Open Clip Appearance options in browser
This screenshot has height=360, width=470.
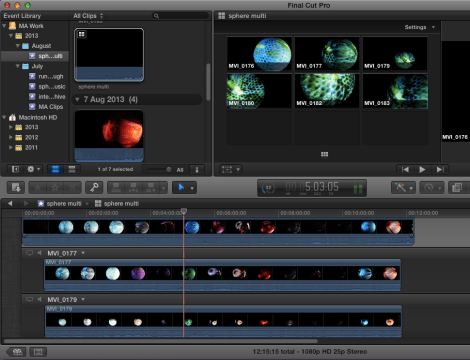197,170
